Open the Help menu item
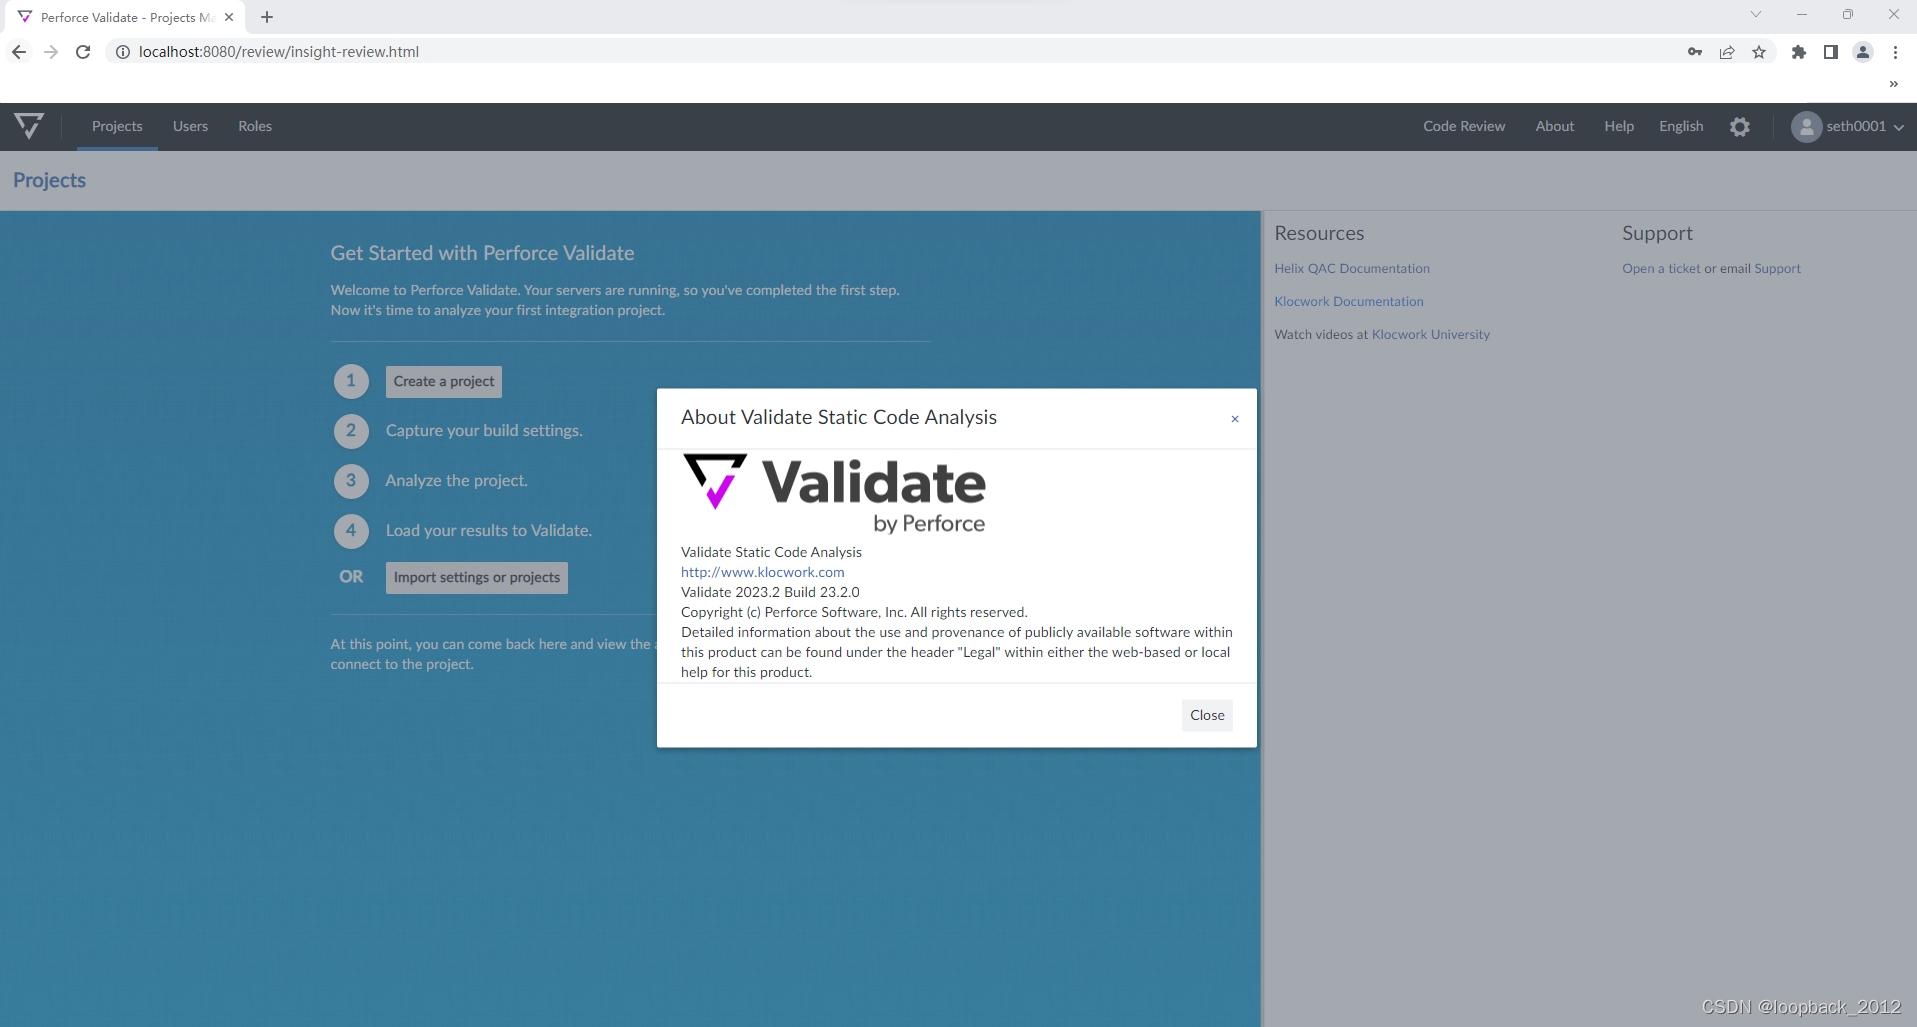Image resolution: width=1917 pixels, height=1027 pixels. pos(1619,126)
